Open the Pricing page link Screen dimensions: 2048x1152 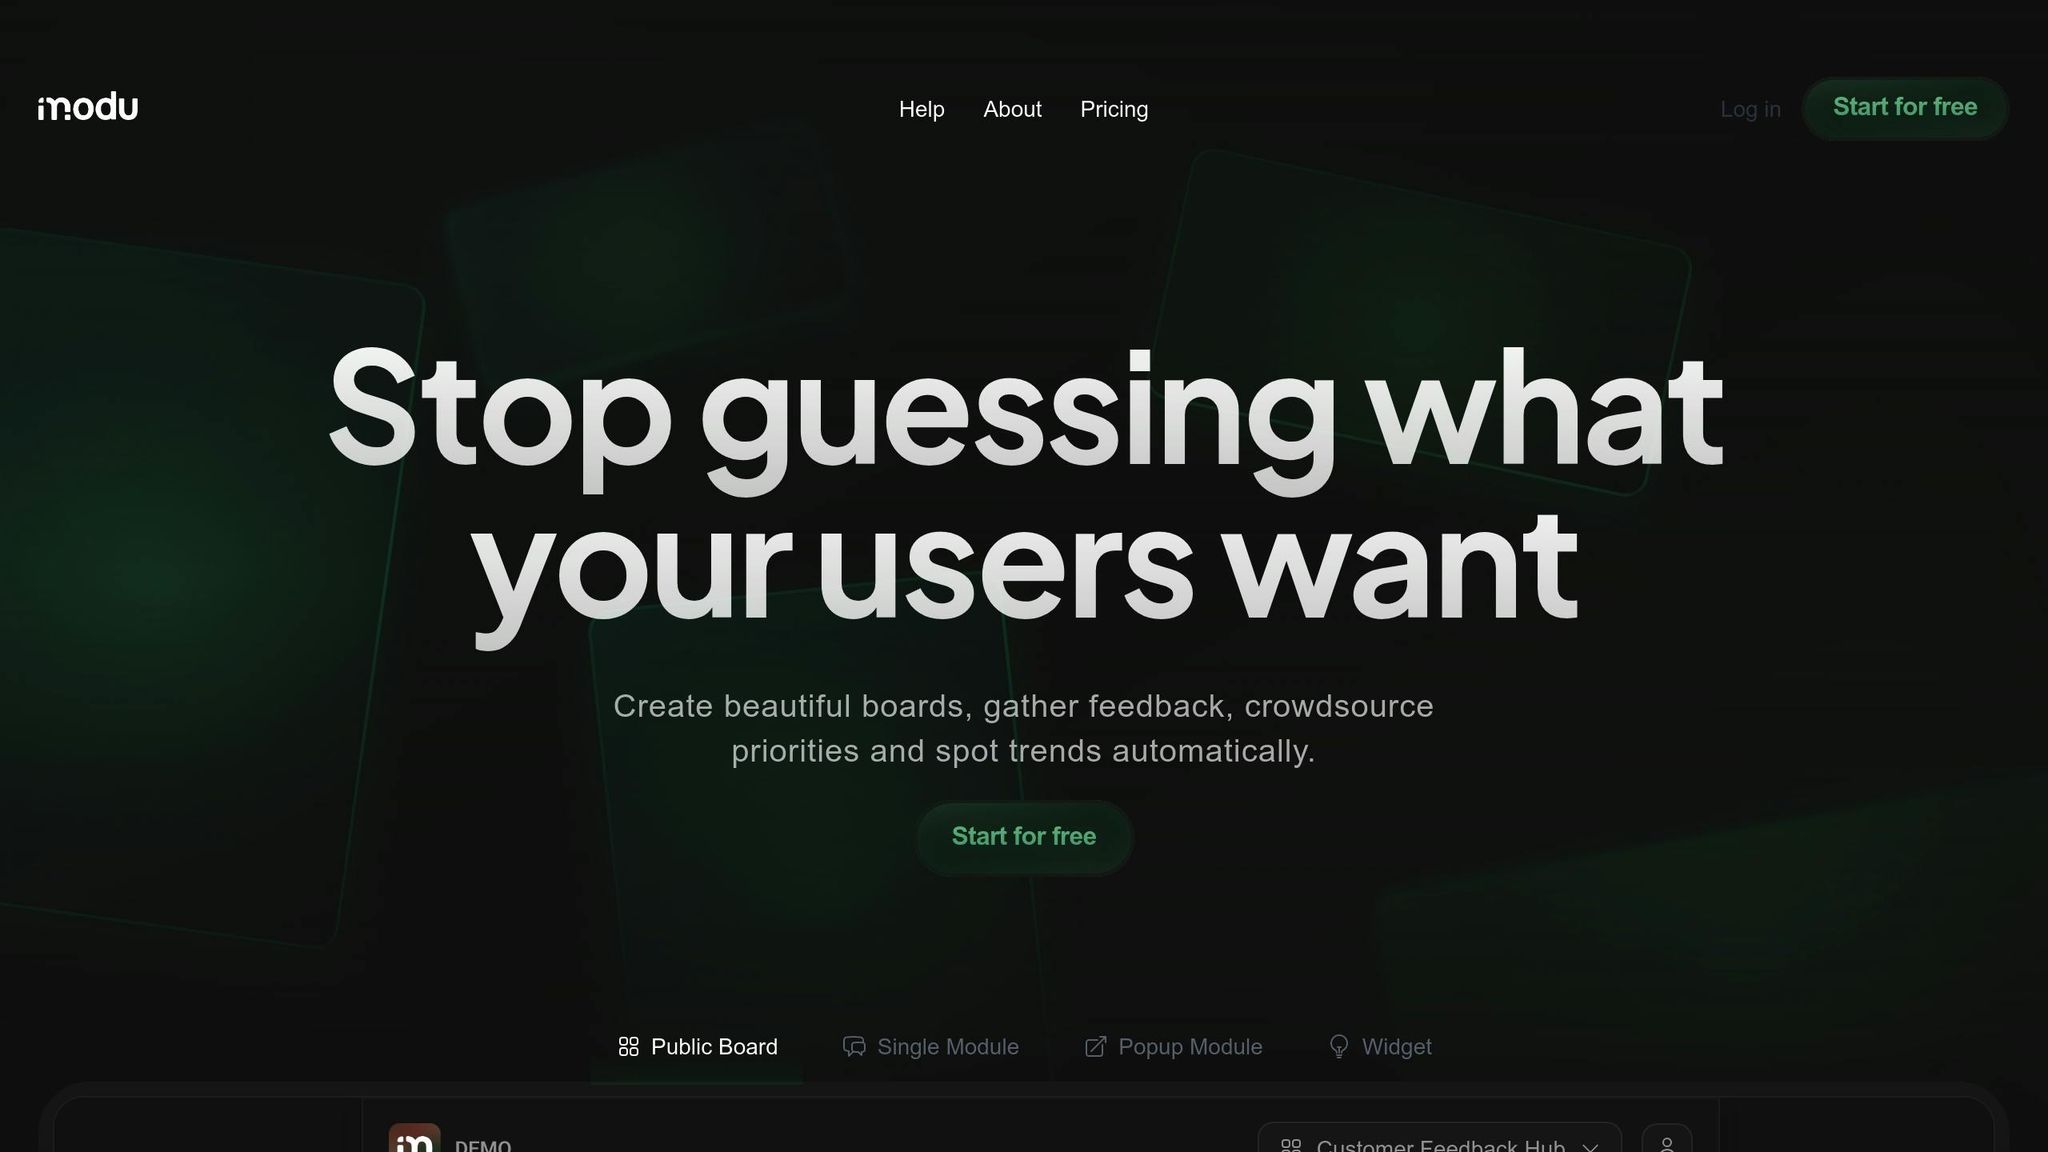pyautogui.click(x=1114, y=109)
